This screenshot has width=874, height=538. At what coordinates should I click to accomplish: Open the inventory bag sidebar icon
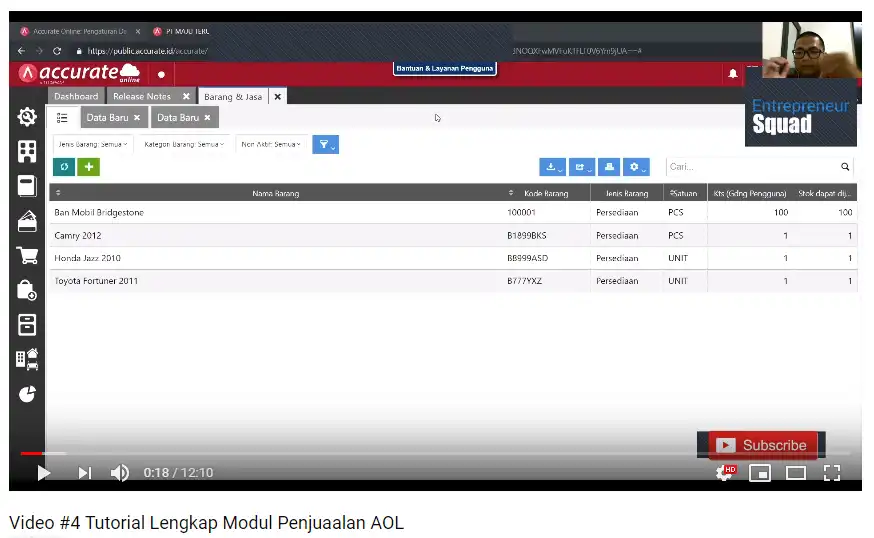tap(27, 290)
